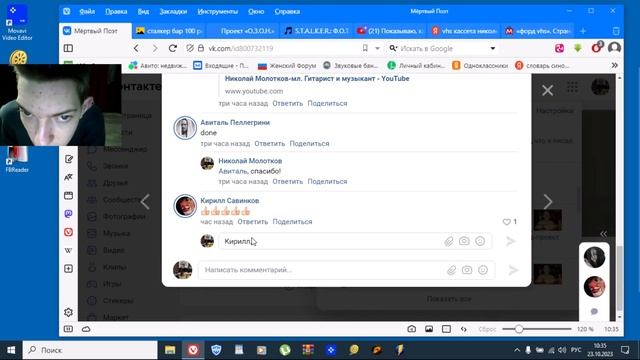Open Windows Start button
This screenshot has width=640, height=360.
pyautogui.click(x=11, y=350)
